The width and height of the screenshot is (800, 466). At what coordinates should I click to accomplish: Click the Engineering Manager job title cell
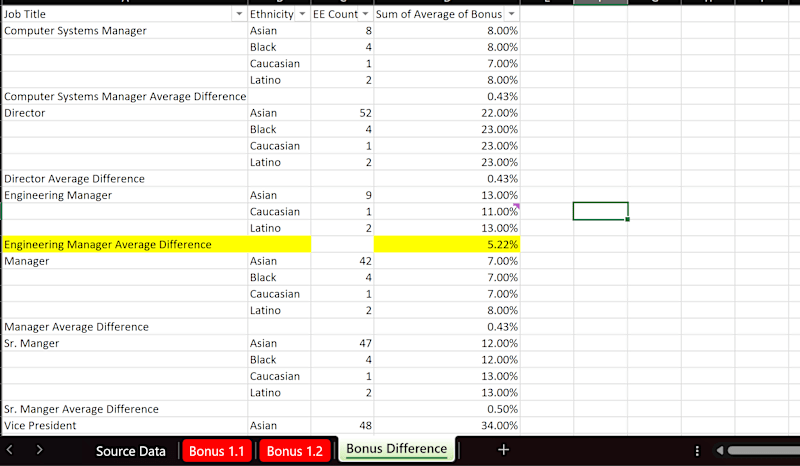click(x=125, y=195)
